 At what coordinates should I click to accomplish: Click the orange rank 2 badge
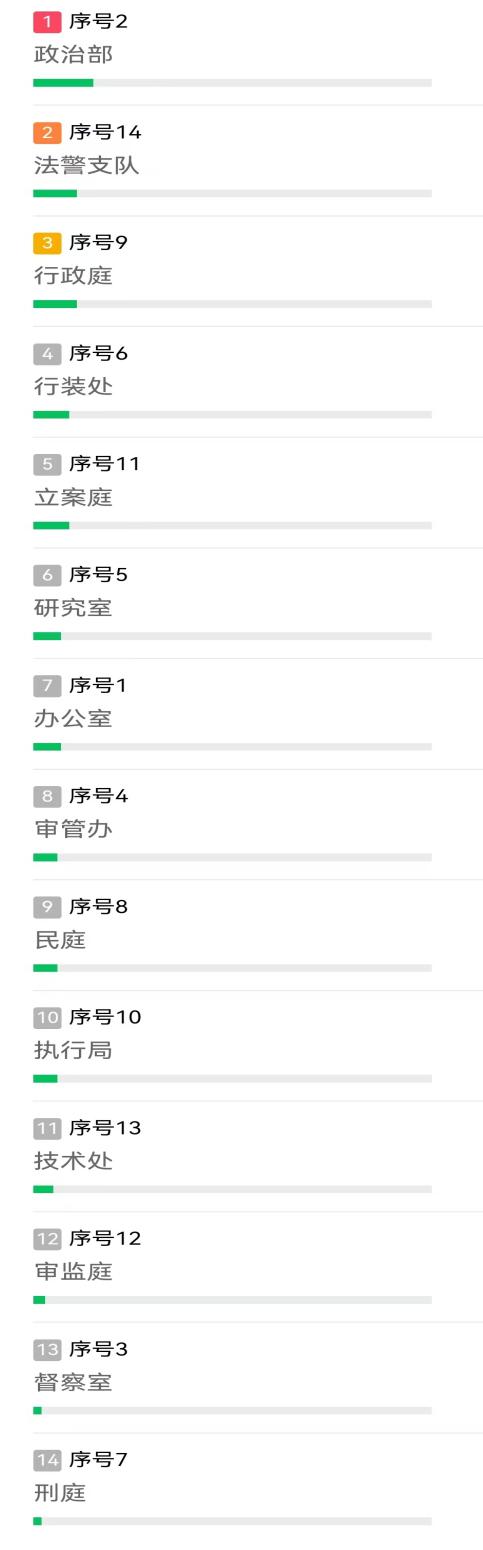[x=47, y=133]
